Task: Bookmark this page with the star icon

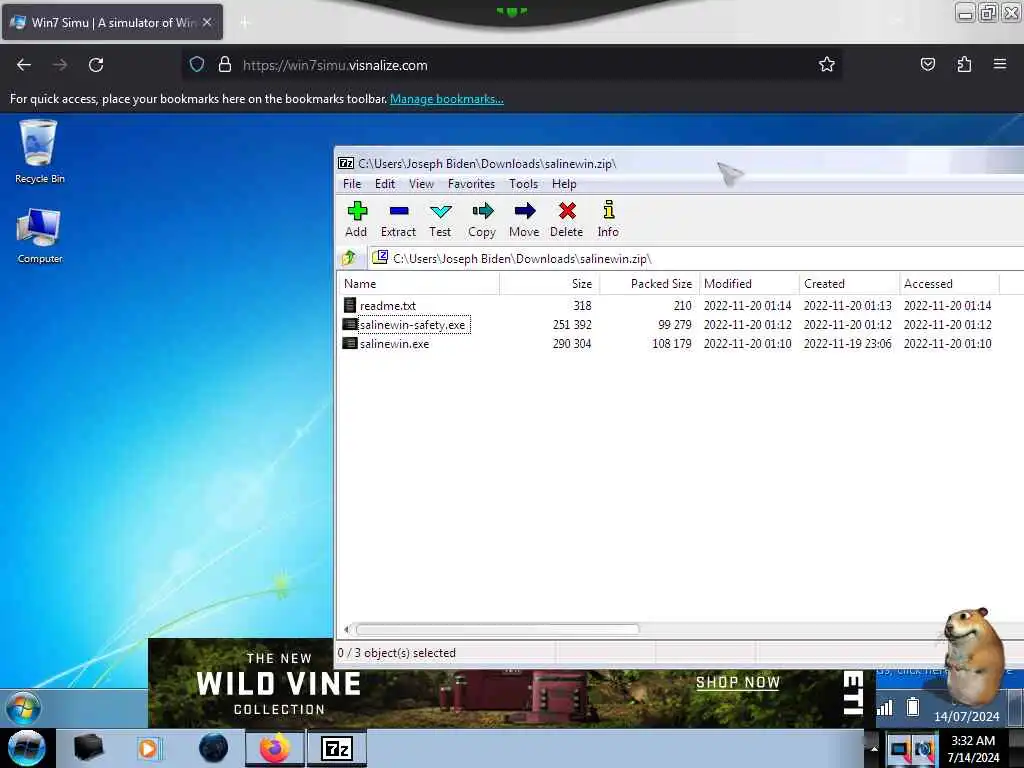Action: tap(827, 65)
